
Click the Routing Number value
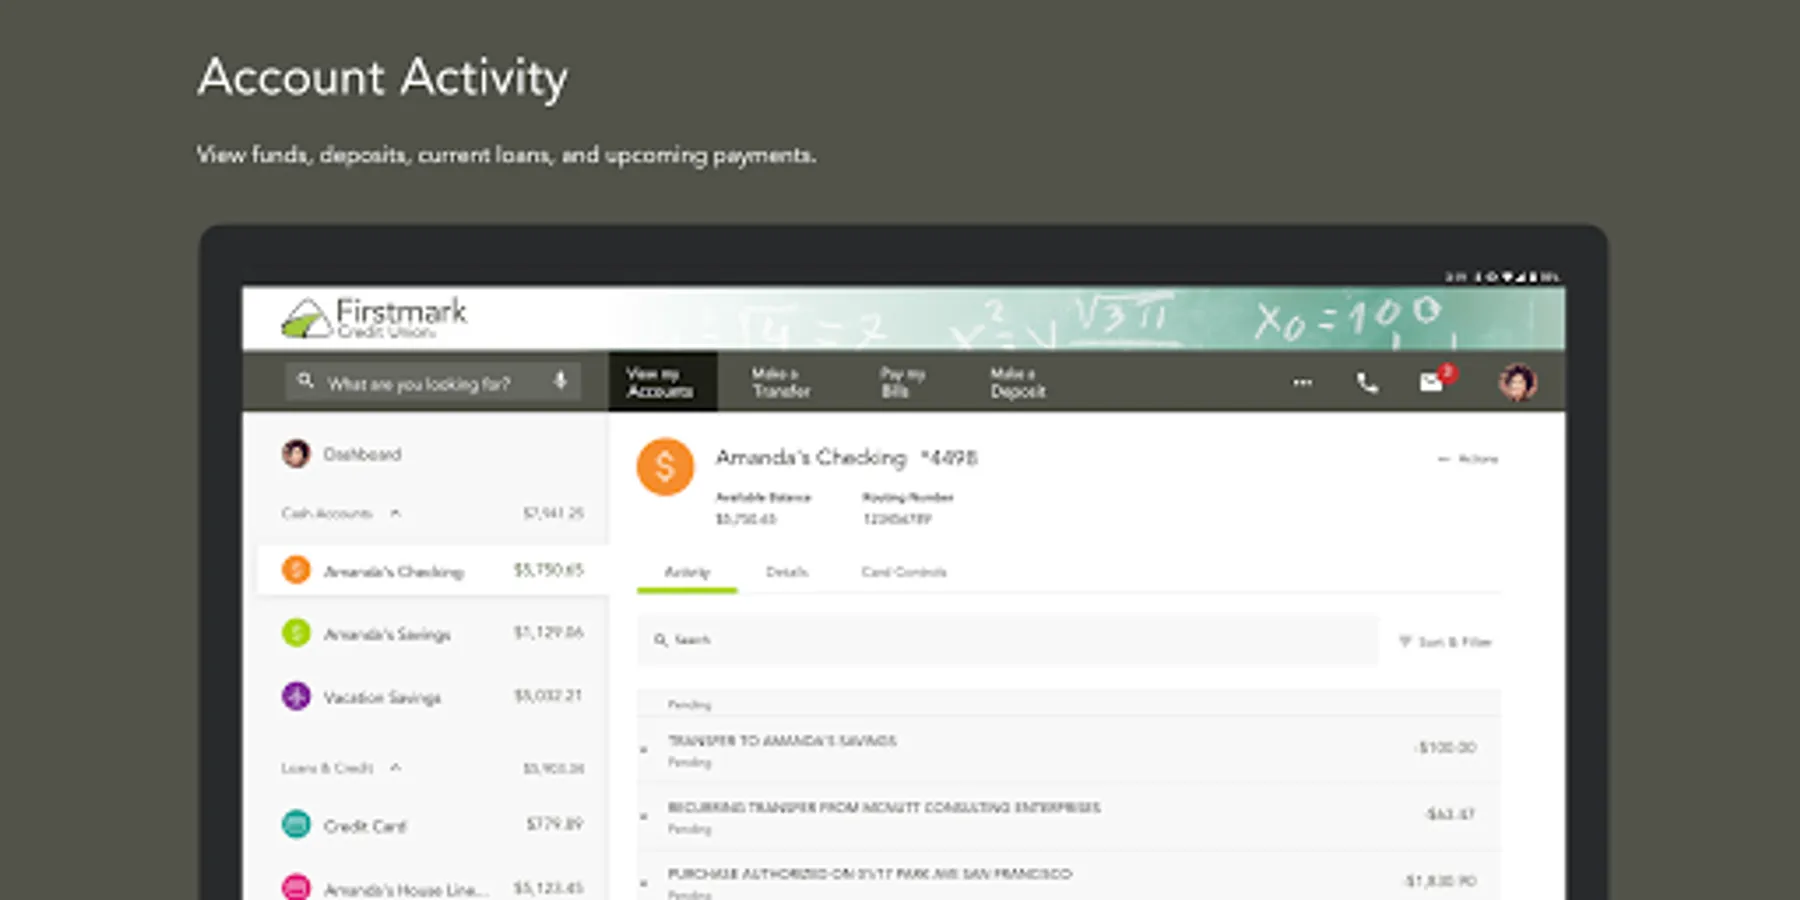click(897, 519)
